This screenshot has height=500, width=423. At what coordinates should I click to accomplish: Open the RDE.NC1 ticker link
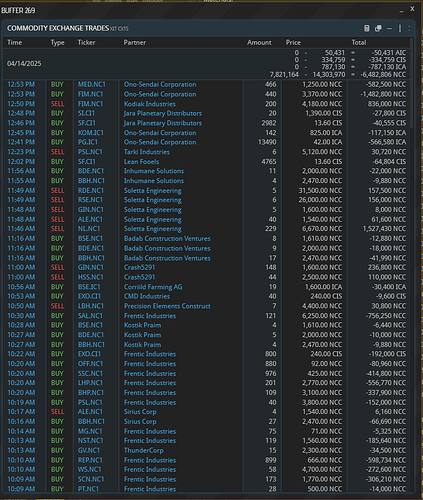pyautogui.click(x=91, y=190)
